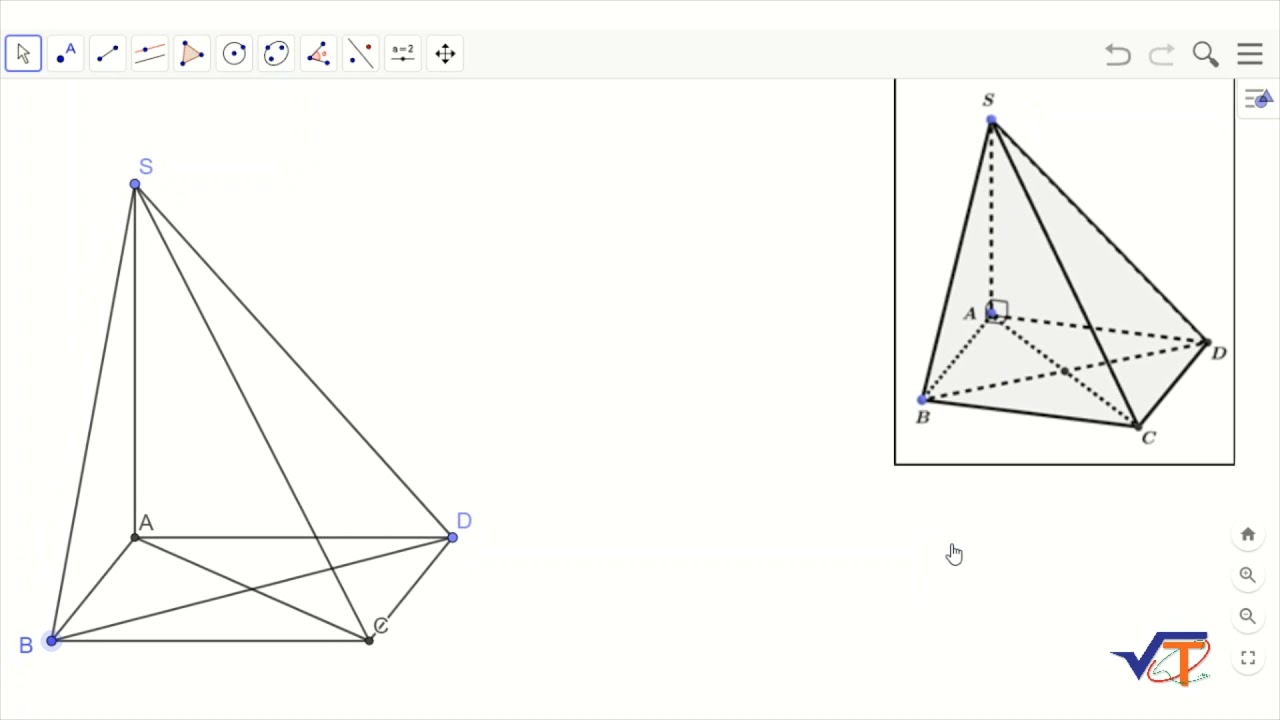1280x720 pixels.
Task: Click point S in the reference image
Action: (x=991, y=120)
